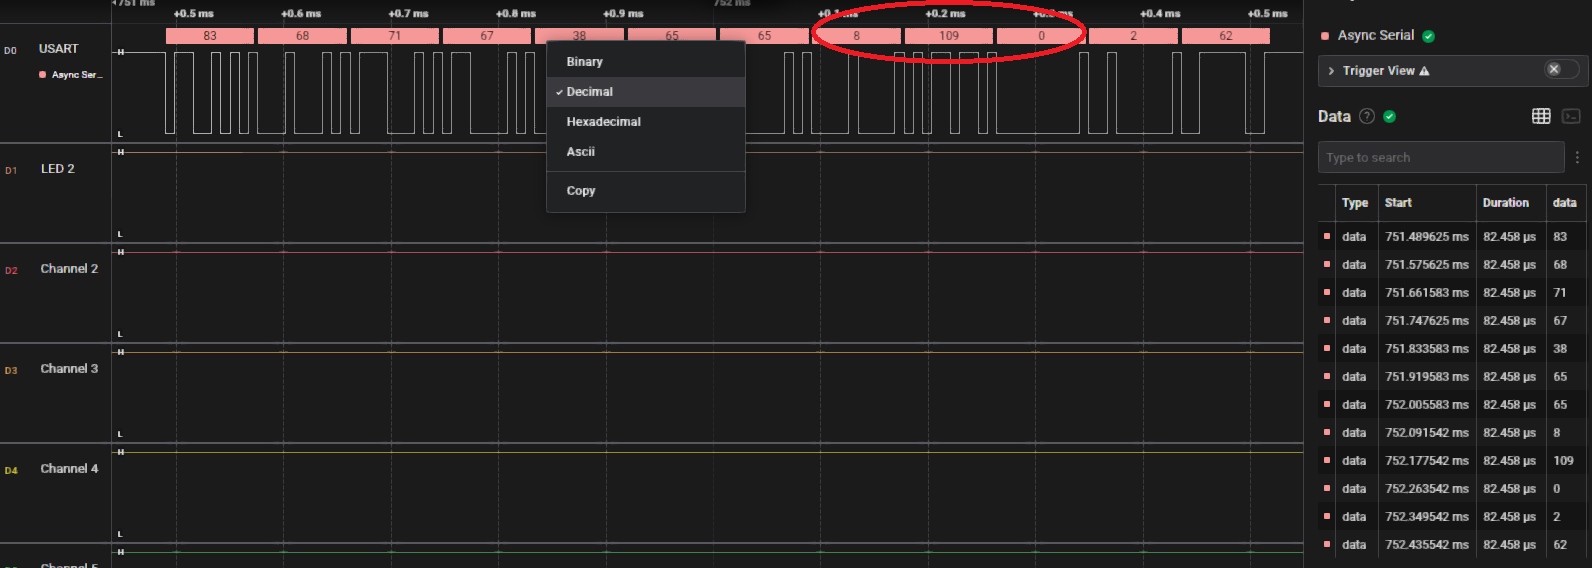Select Ascii display format

580,152
